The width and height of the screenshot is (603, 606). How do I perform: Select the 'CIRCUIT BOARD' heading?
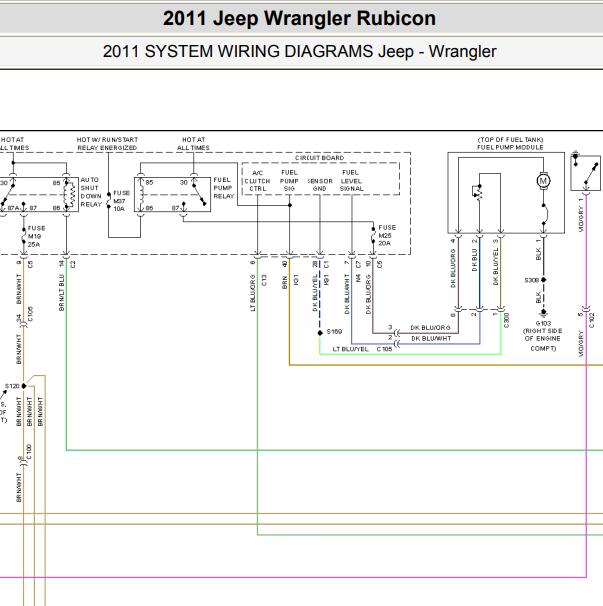click(x=319, y=158)
